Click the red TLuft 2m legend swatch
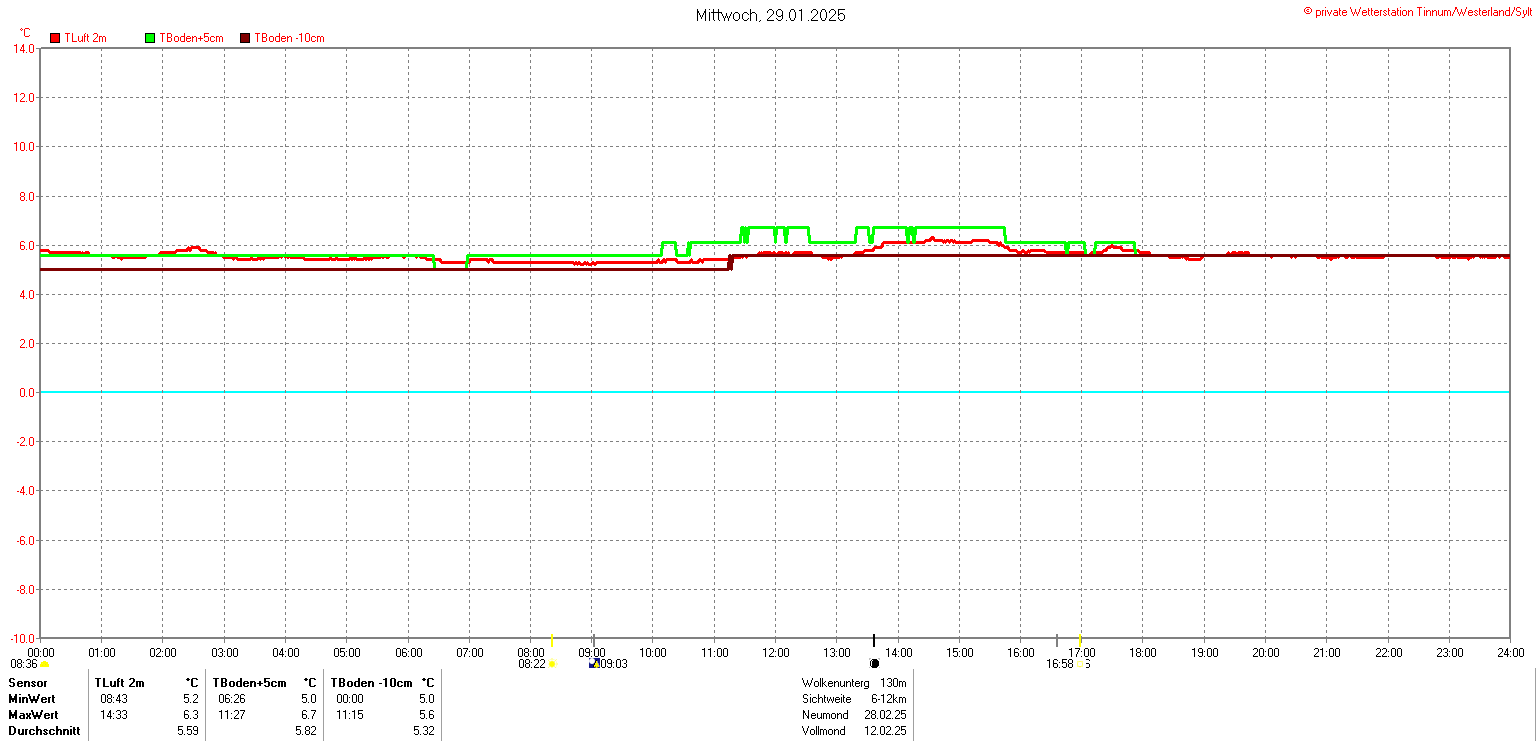Screen dimensions: 1536x741 coord(55,38)
